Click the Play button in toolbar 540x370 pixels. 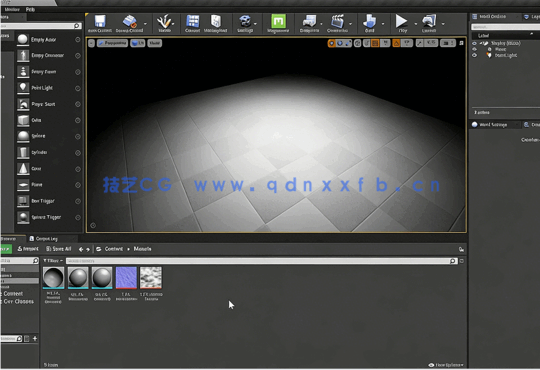tap(401, 21)
